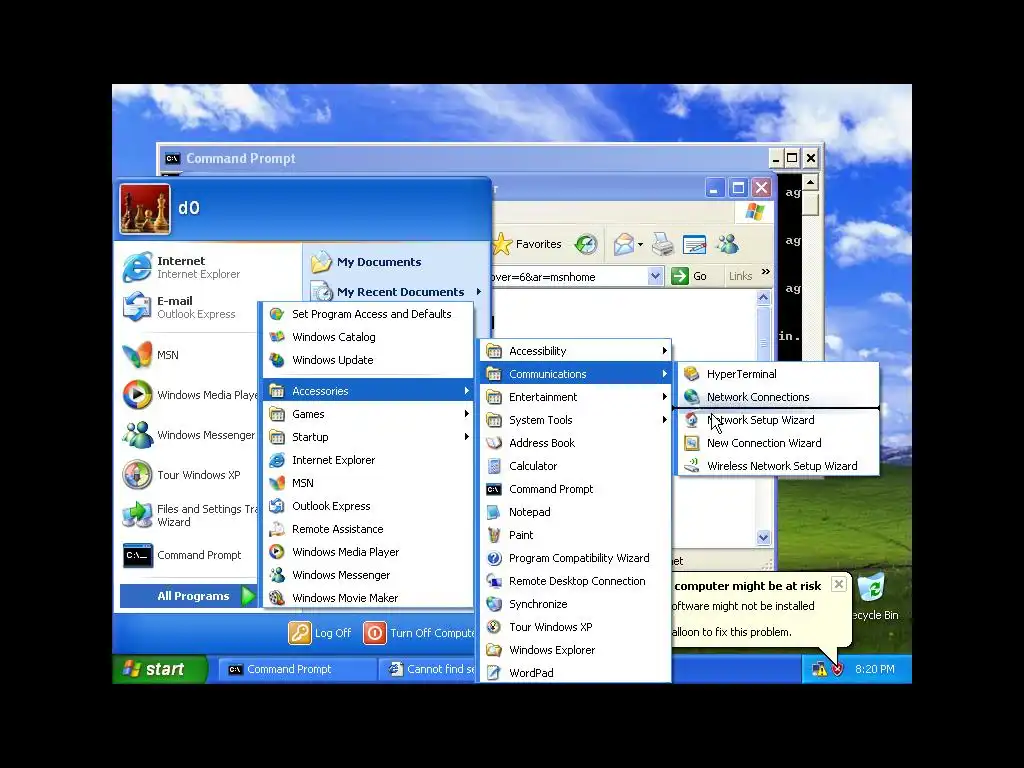Click the All Programs button
Image resolution: width=1024 pixels, height=768 pixels.
click(x=189, y=596)
